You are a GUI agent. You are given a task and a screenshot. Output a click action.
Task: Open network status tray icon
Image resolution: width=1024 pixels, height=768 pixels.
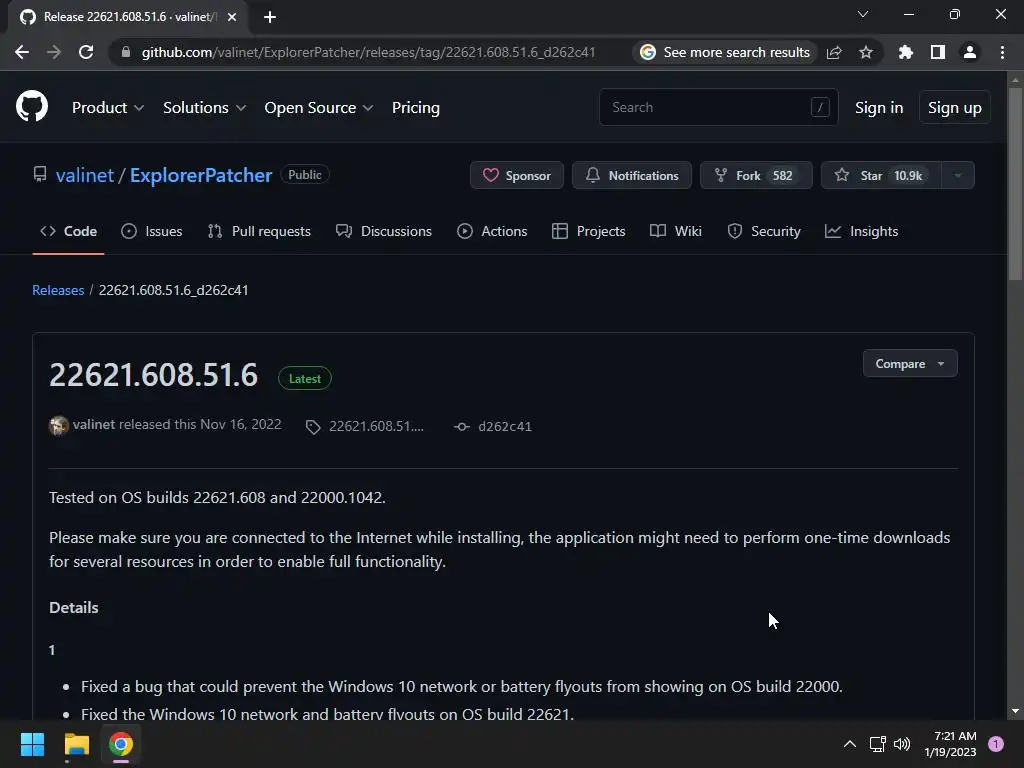coord(877,744)
